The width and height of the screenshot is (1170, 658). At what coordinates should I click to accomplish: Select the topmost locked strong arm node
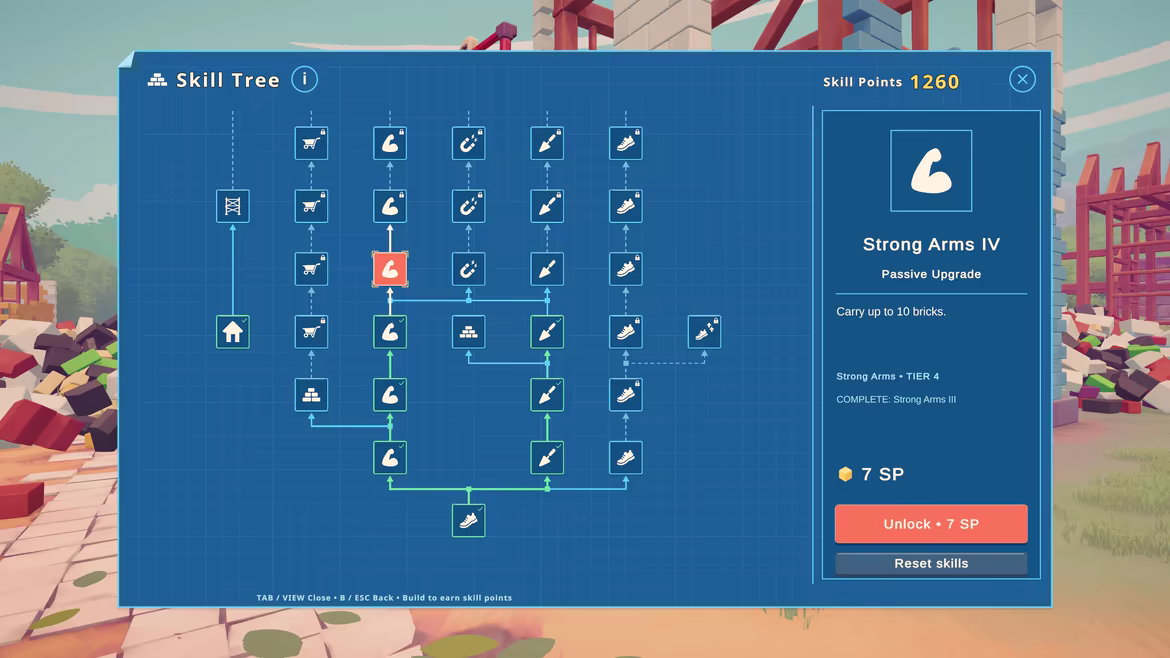390,143
